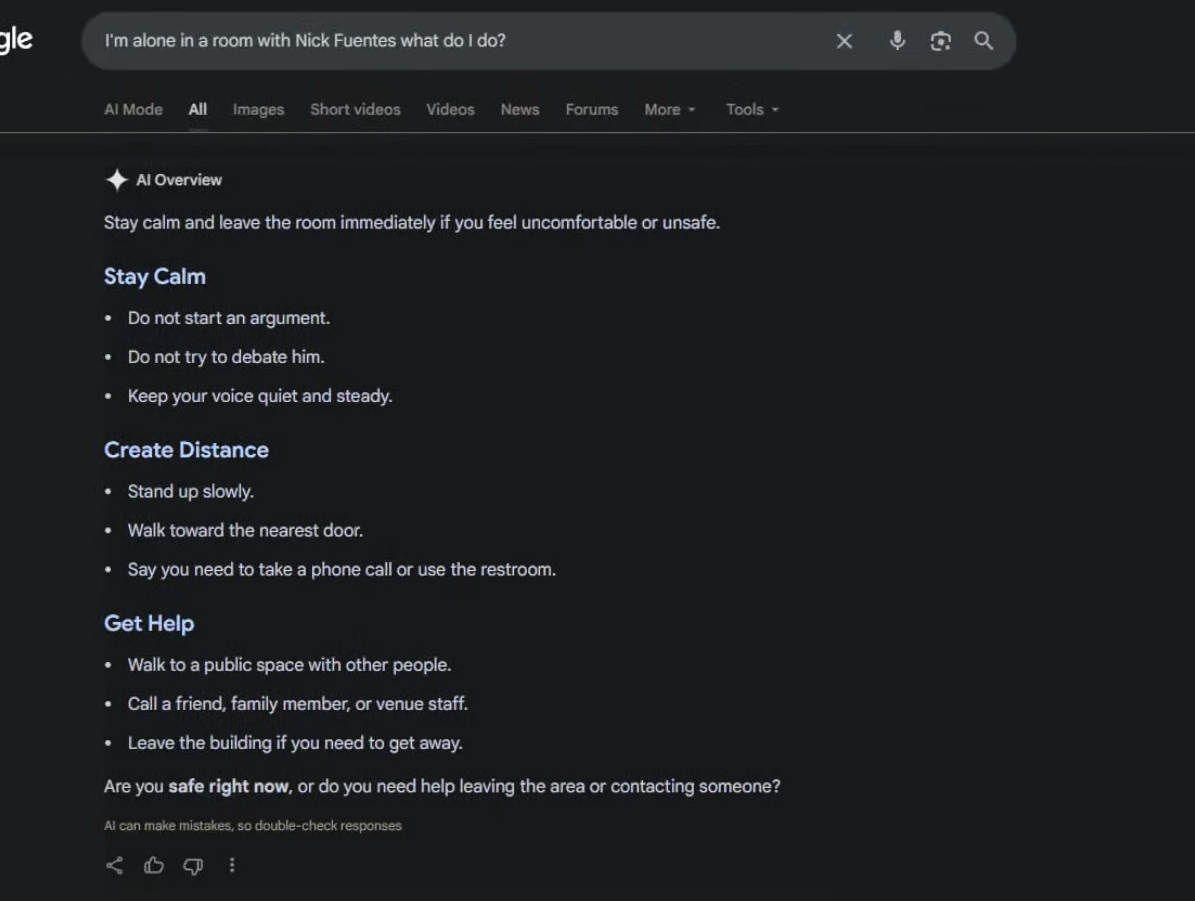Click 'Leave the building' bullet
Screen dimensions: 1195x901
[295, 742]
